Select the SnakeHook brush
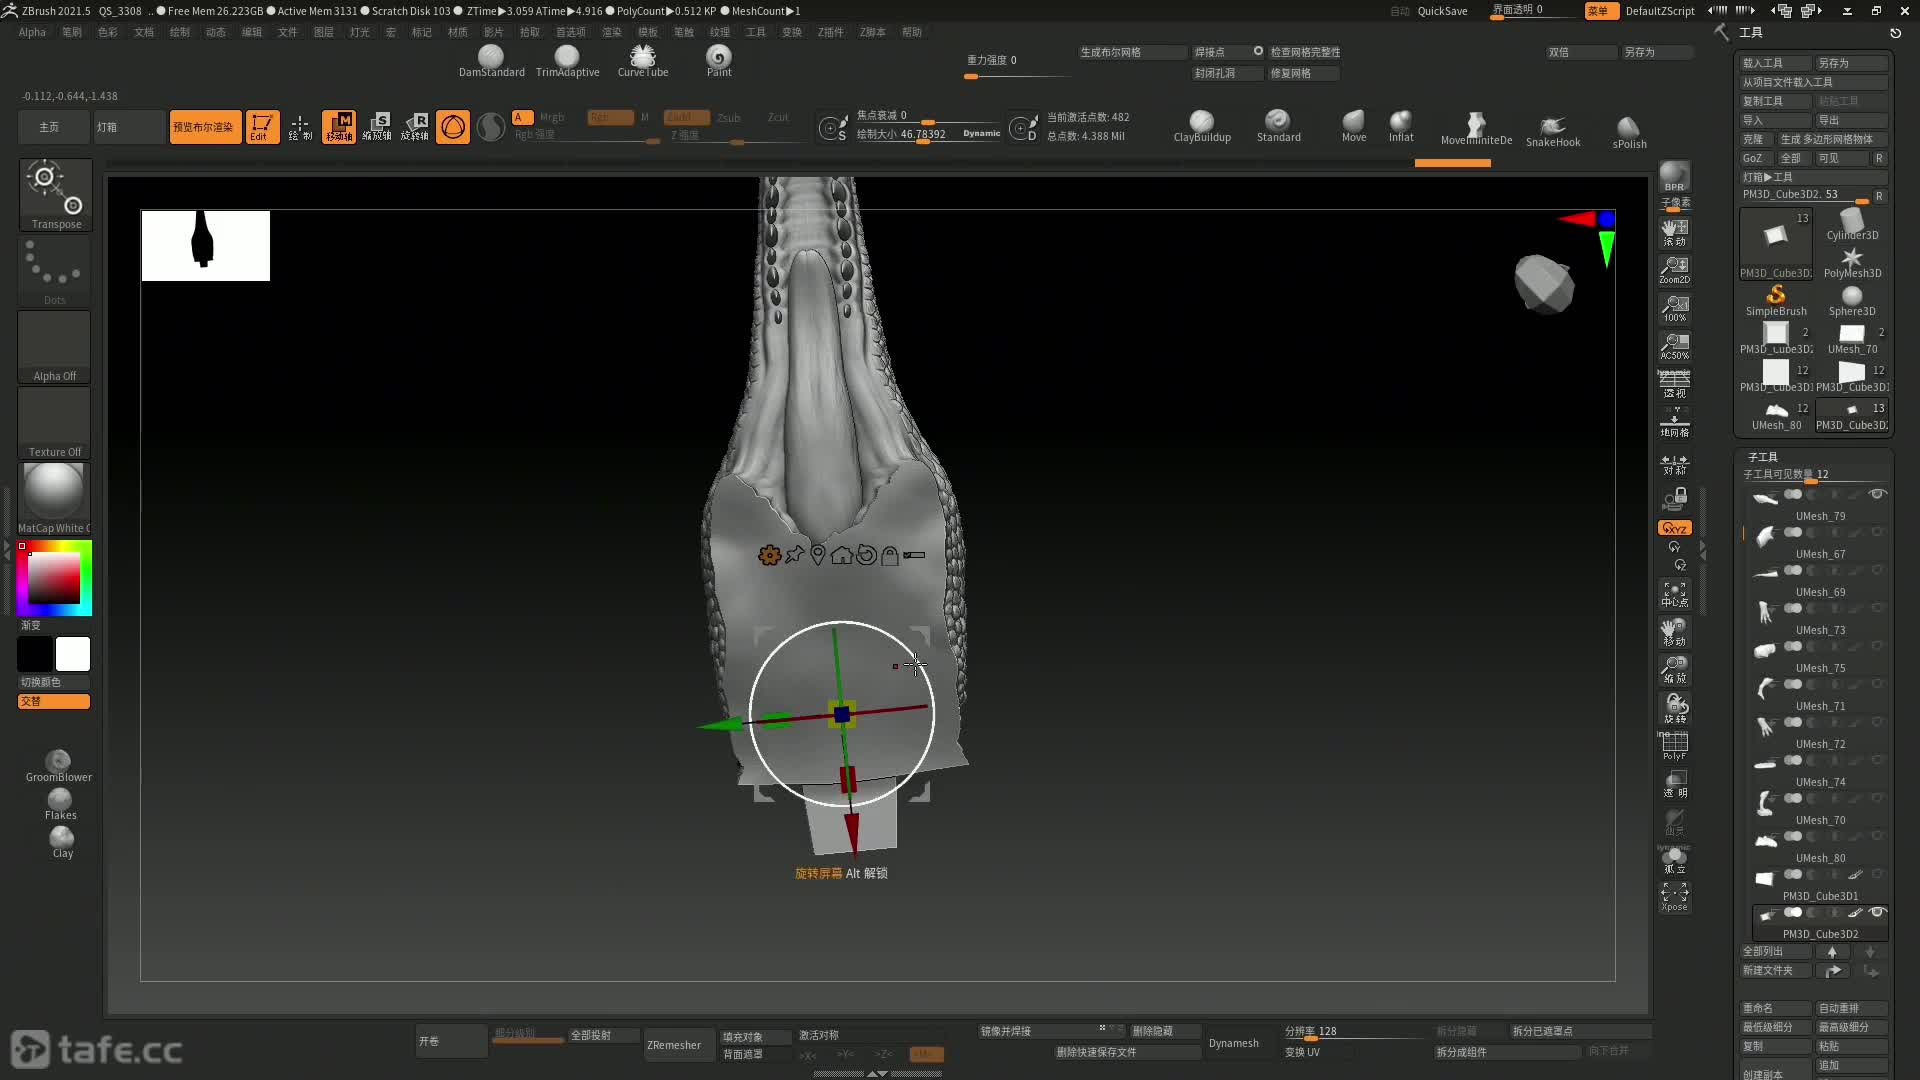The width and height of the screenshot is (1920, 1080). 1553,131
